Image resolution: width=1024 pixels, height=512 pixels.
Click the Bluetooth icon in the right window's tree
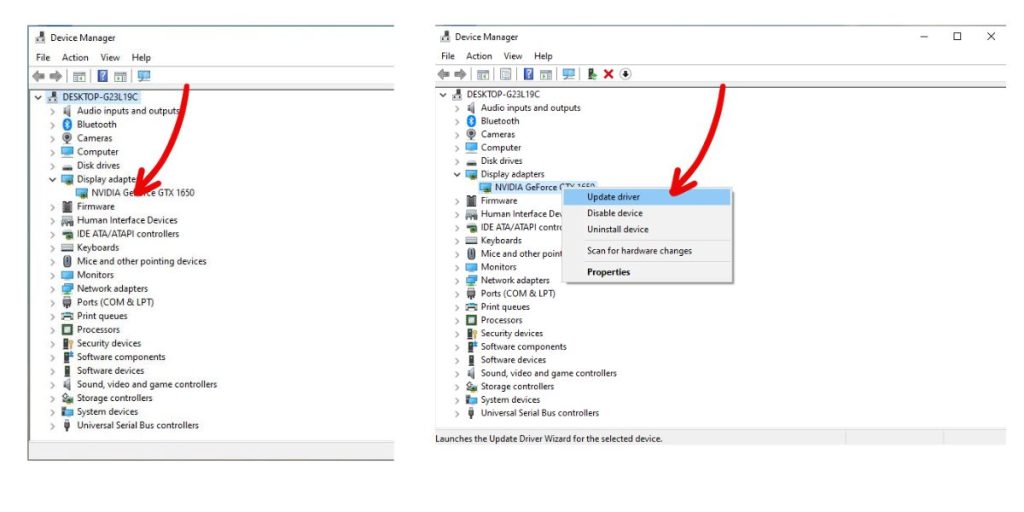point(472,121)
